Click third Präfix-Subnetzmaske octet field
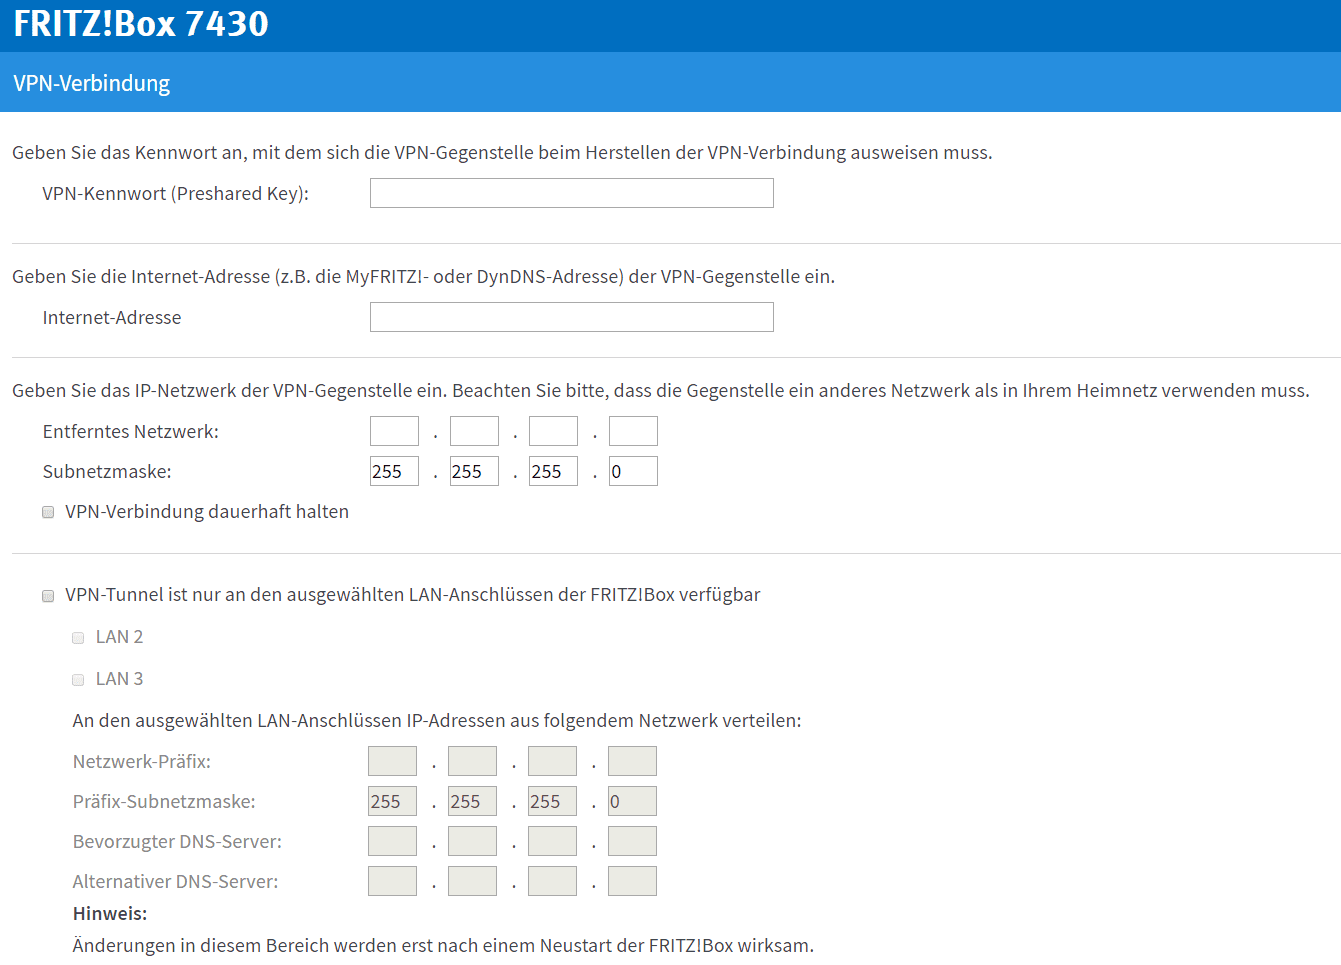This screenshot has height=965, width=1341. (x=552, y=801)
